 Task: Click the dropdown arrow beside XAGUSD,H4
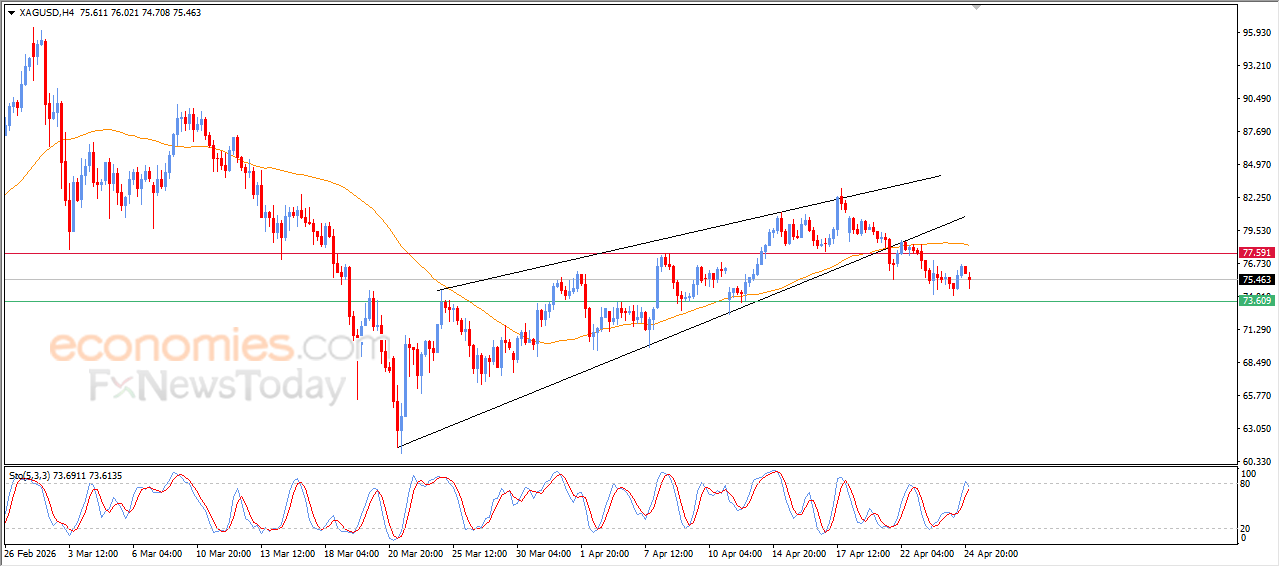coord(12,13)
